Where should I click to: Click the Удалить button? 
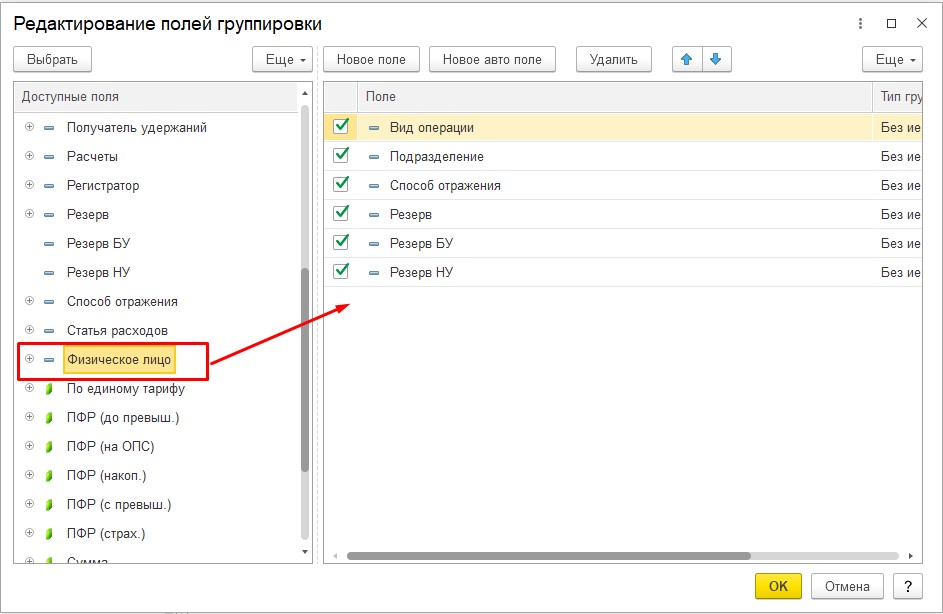613,60
